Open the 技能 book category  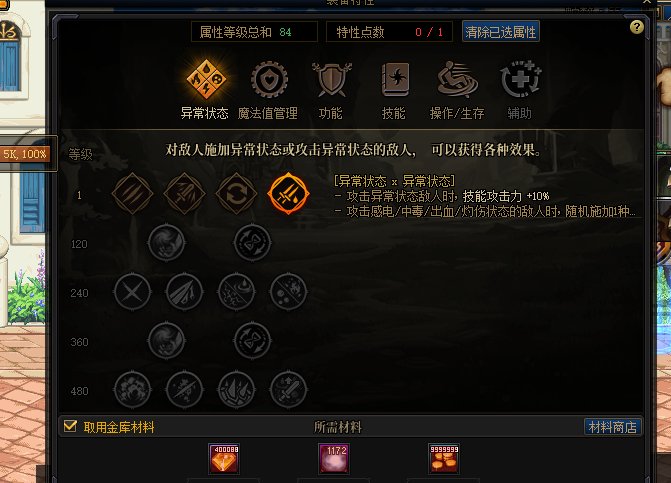(395, 80)
